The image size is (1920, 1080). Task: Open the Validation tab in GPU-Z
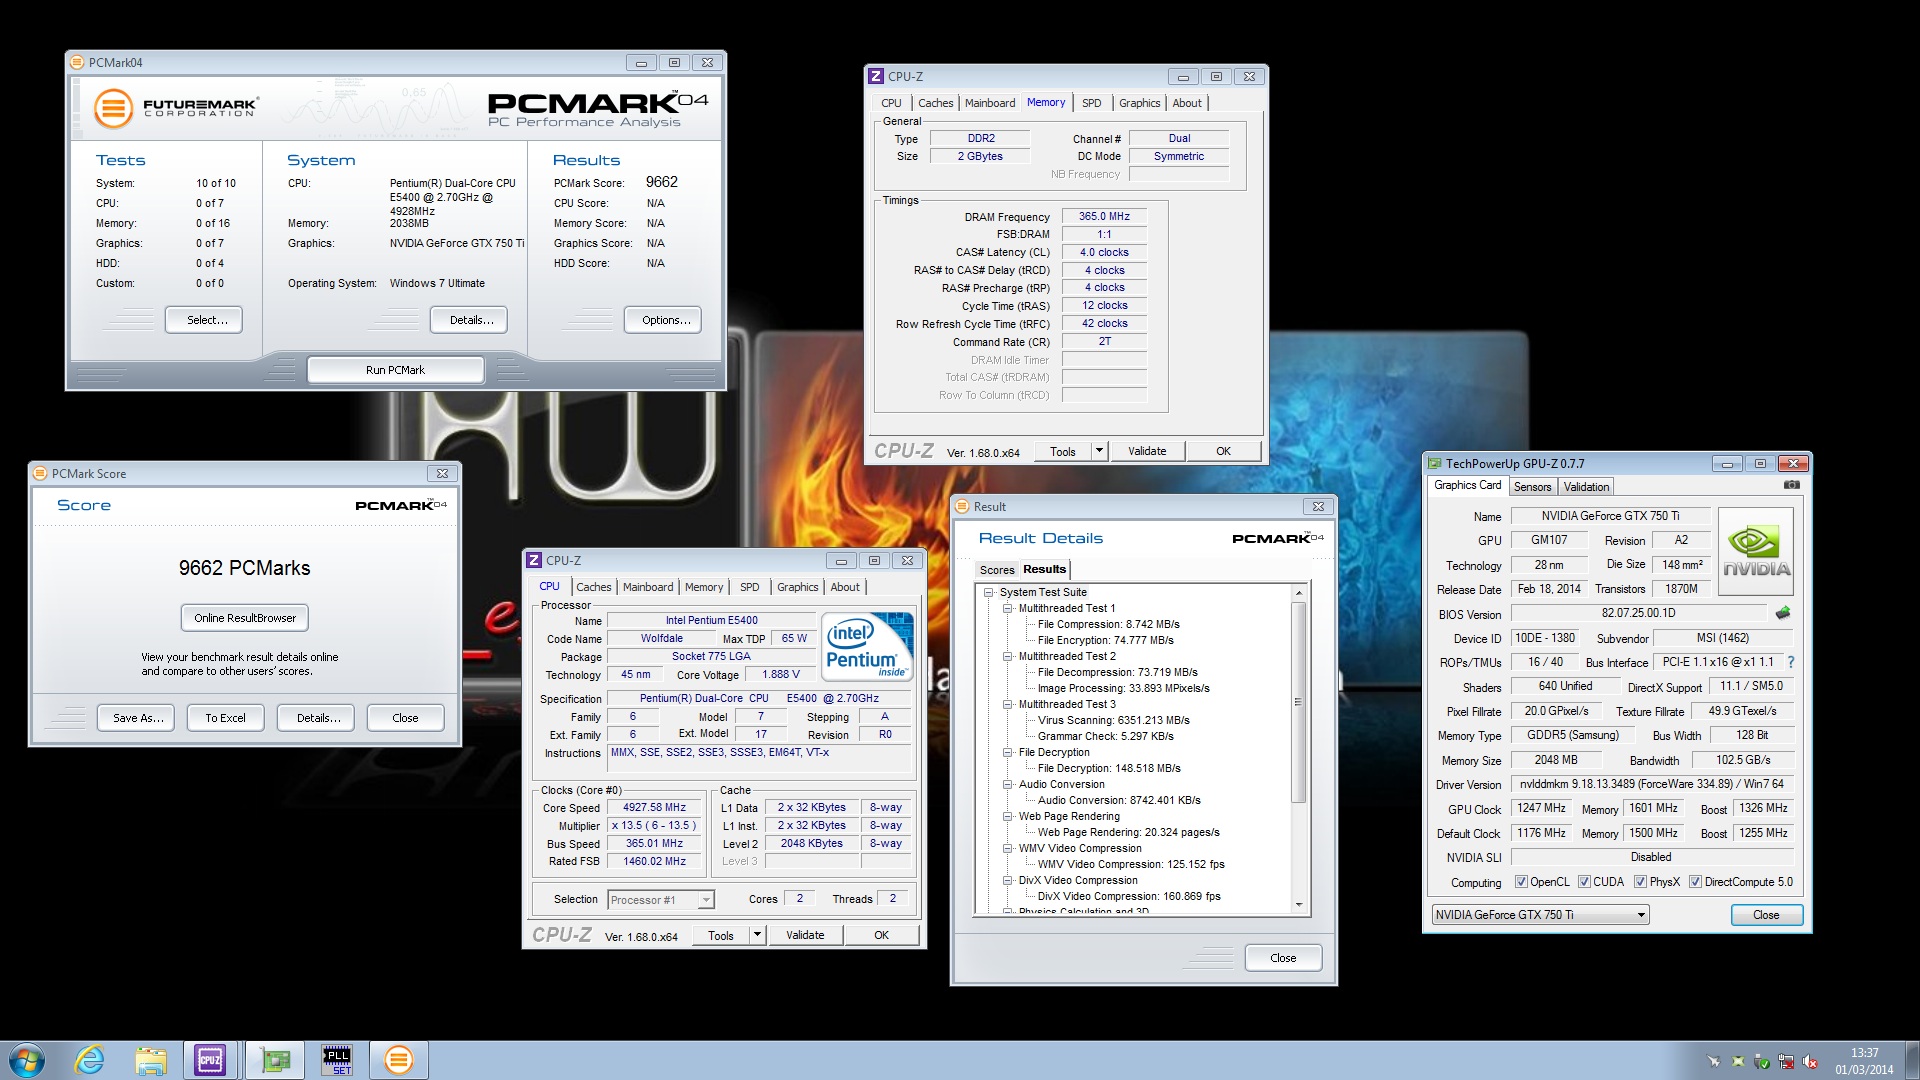coord(1586,487)
